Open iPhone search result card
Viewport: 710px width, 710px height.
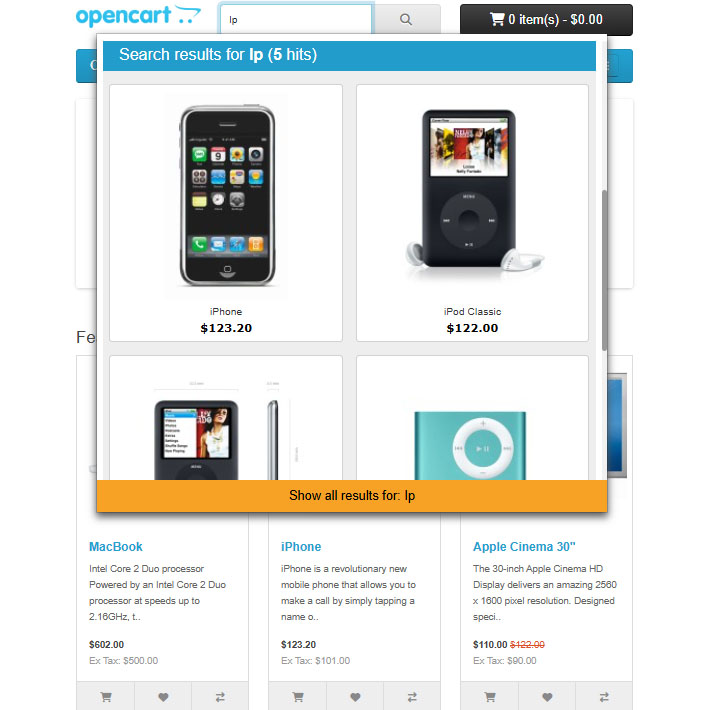point(226,213)
